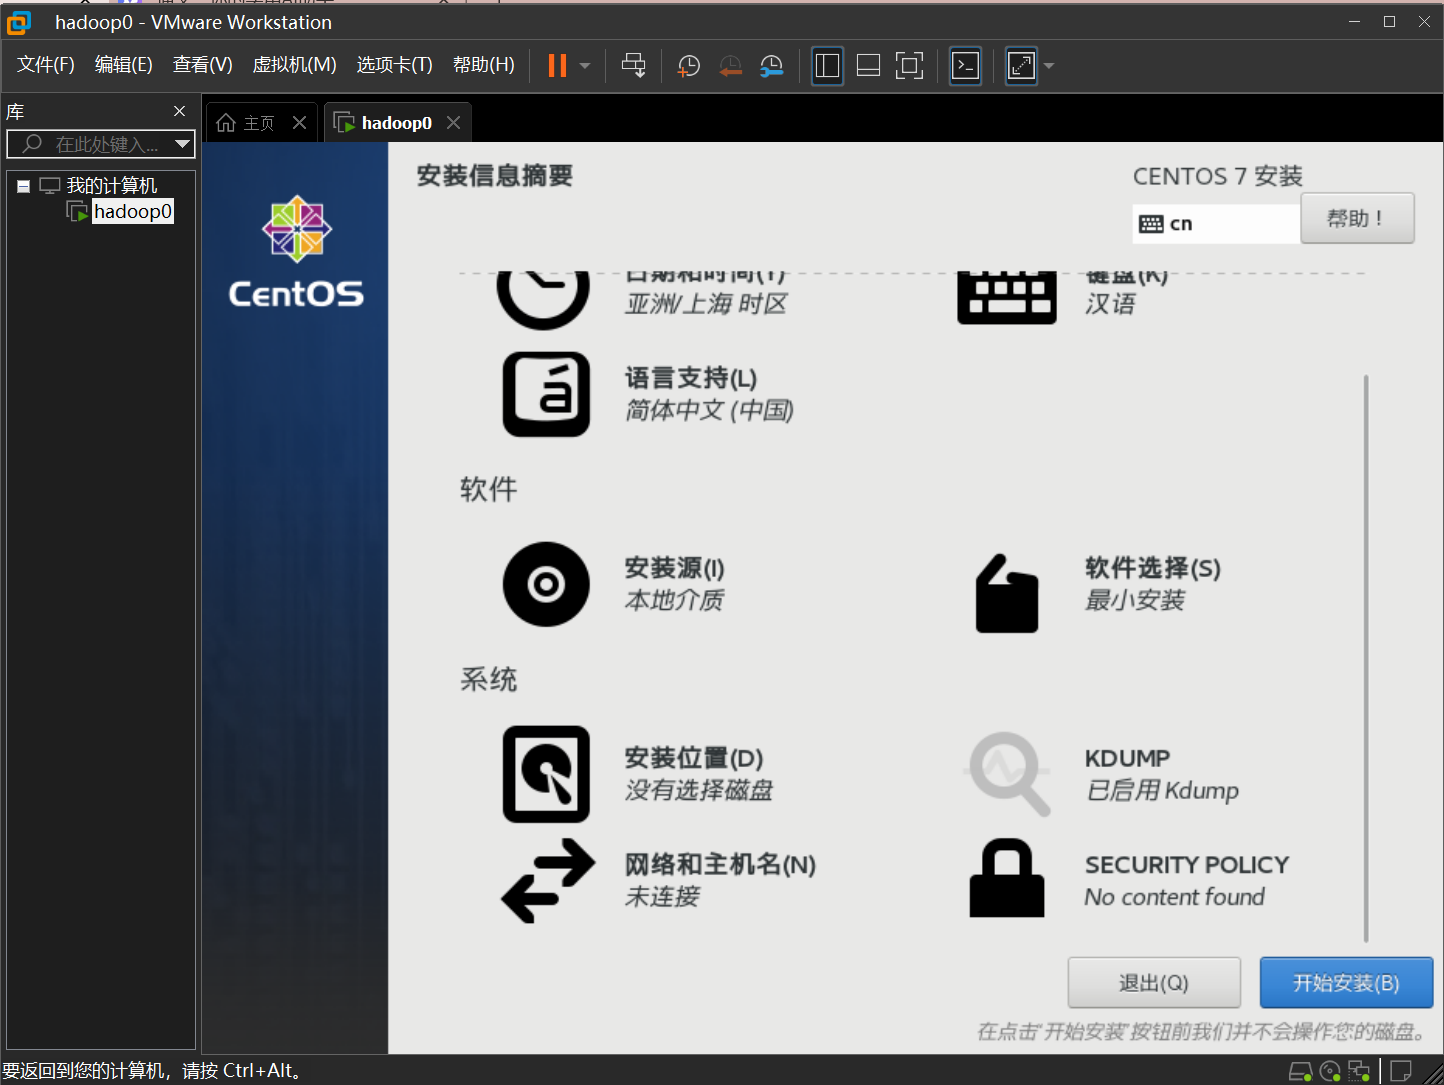Select hadoop0 in the library tree
The width and height of the screenshot is (1444, 1085).
[133, 211]
